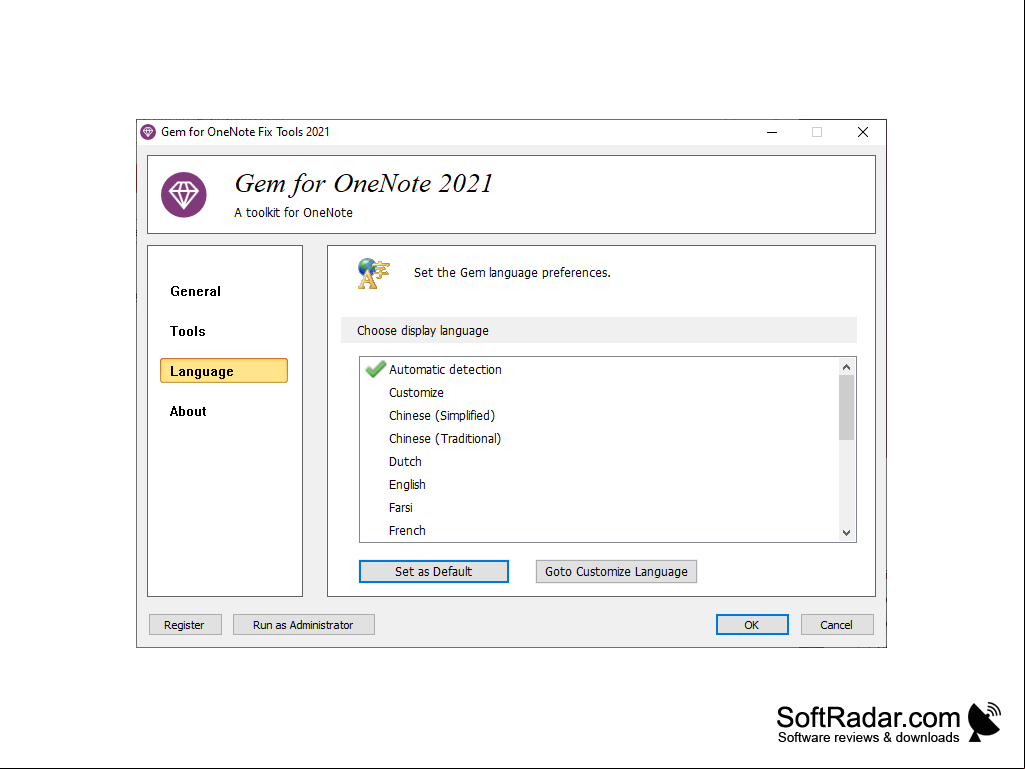Pick Dutch from the language list

click(x=405, y=461)
